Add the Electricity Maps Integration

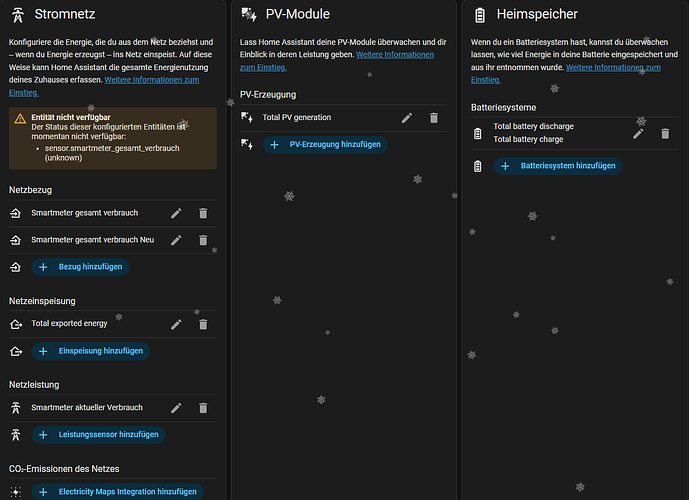117,492
